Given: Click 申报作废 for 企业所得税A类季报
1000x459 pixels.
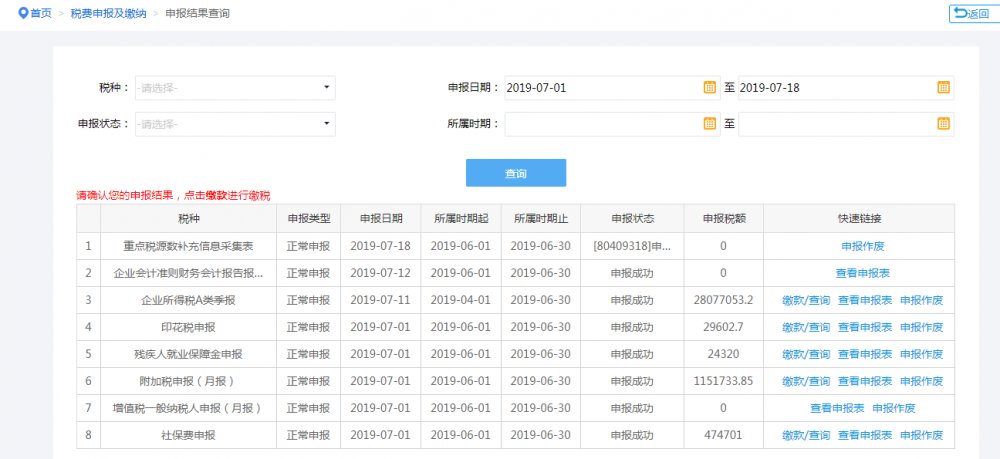Looking at the screenshot, I should pos(922,300).
